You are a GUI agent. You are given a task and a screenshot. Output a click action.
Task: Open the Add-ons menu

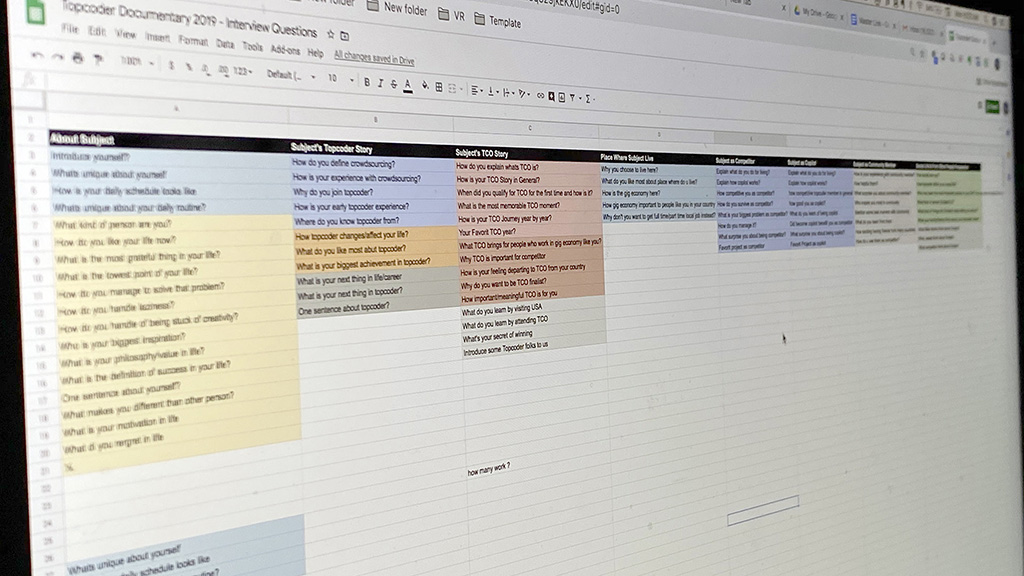[285, 50]
